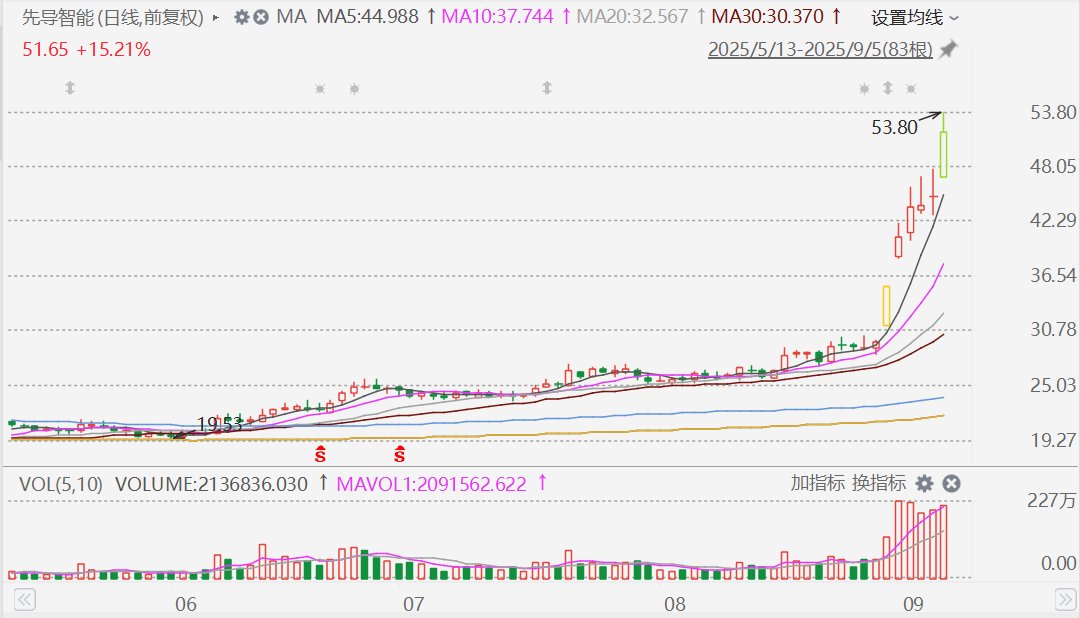The width and height of the screenshot is (1080, 618).
Task: Select the tall green candlestick at 53.80 peak
Action: click(x=943, y=153)
